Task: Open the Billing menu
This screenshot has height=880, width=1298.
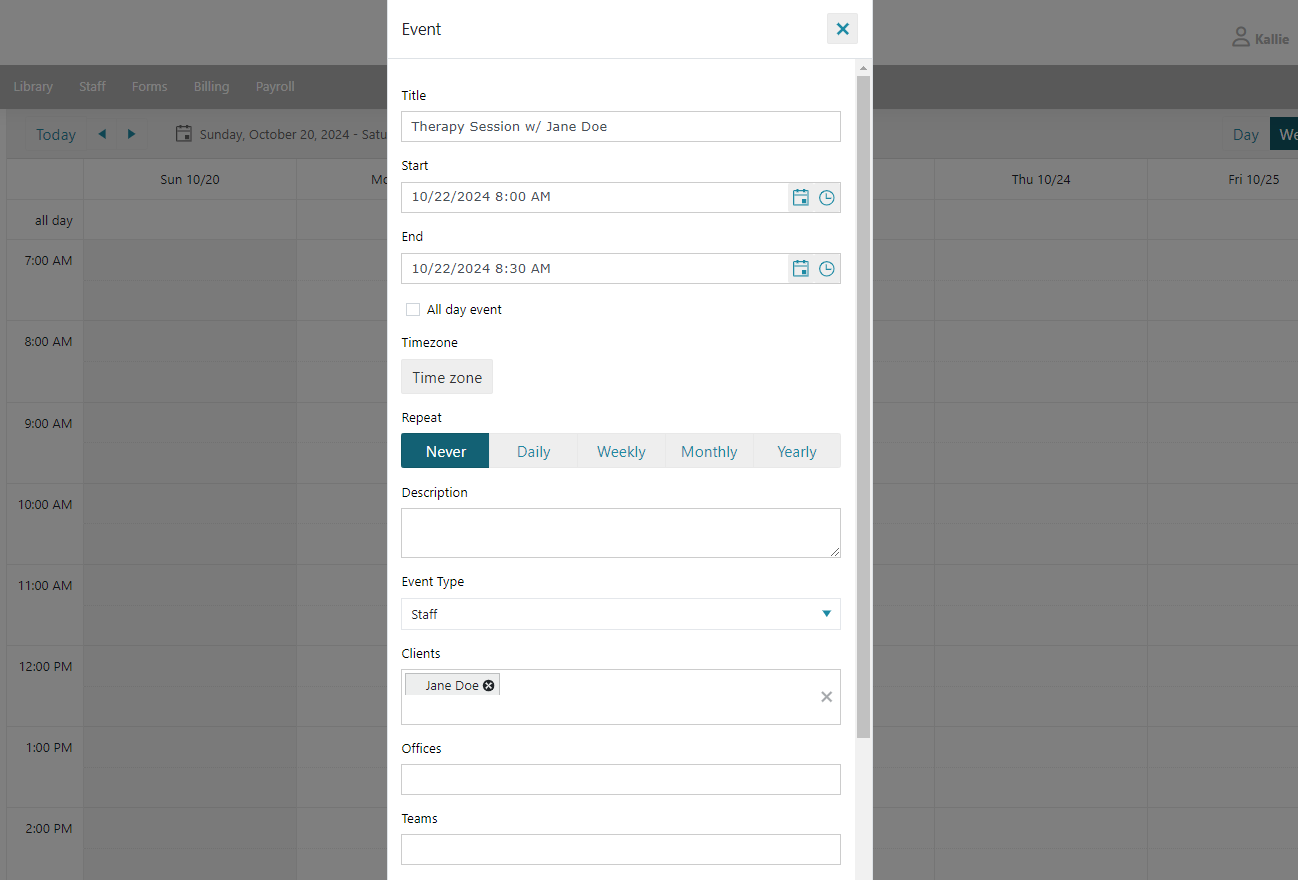Action: 211,87
